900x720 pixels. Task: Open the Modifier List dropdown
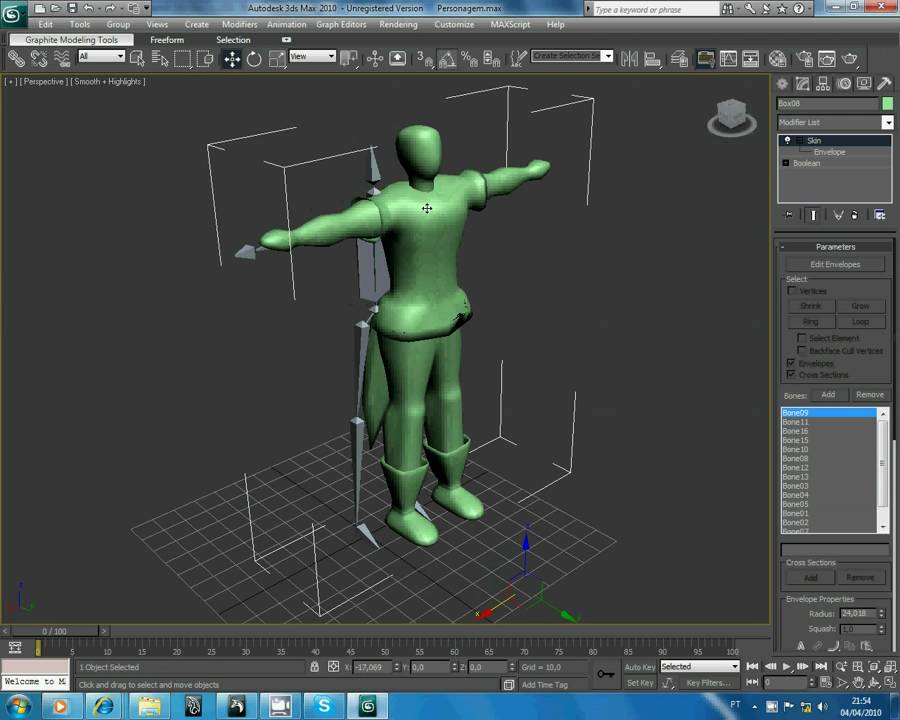tap(888, 122)
